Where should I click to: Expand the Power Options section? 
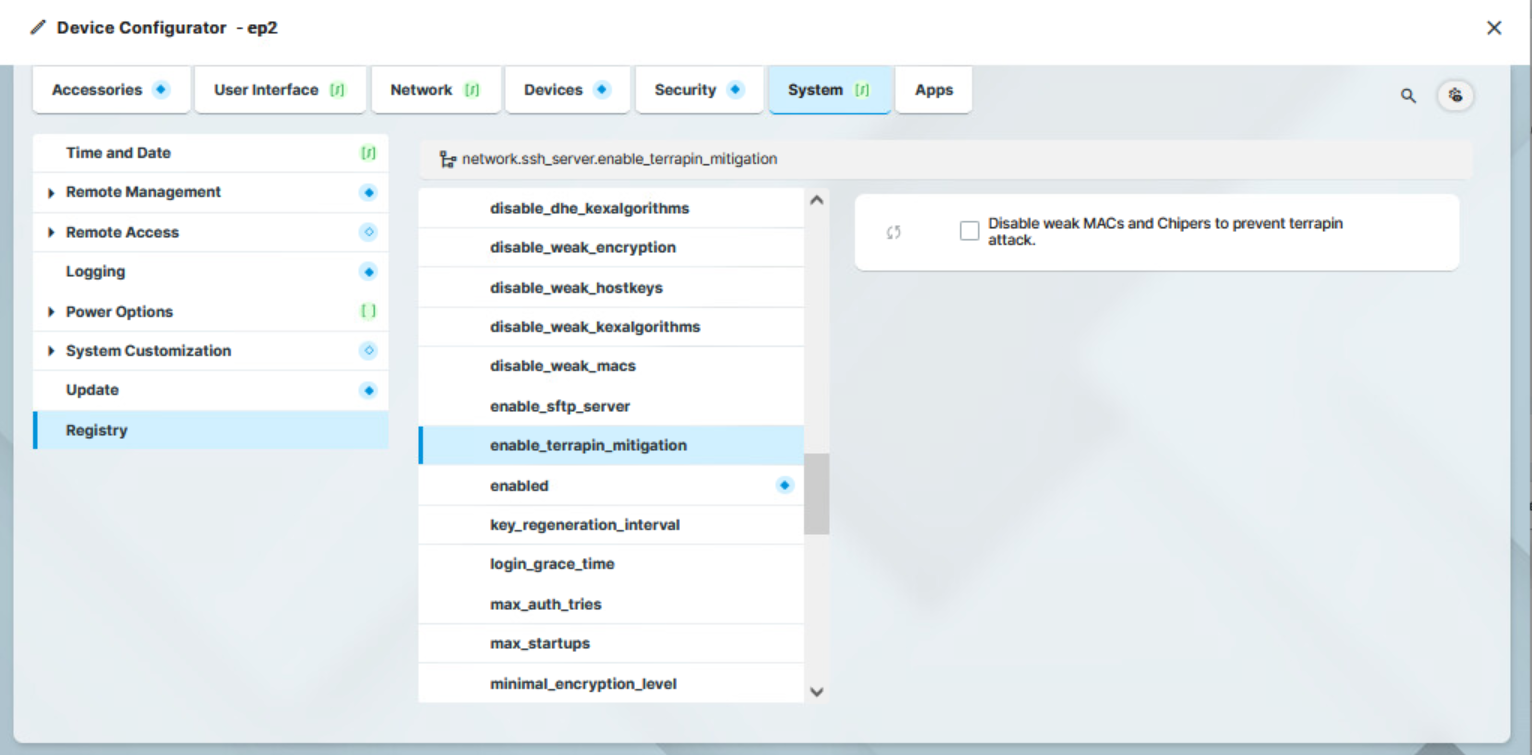(x=52, y=311)
